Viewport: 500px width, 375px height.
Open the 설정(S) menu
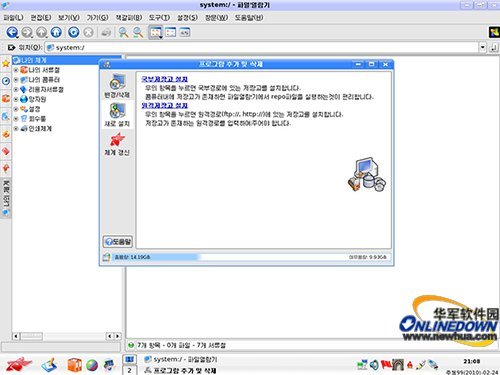pos(187,18)
